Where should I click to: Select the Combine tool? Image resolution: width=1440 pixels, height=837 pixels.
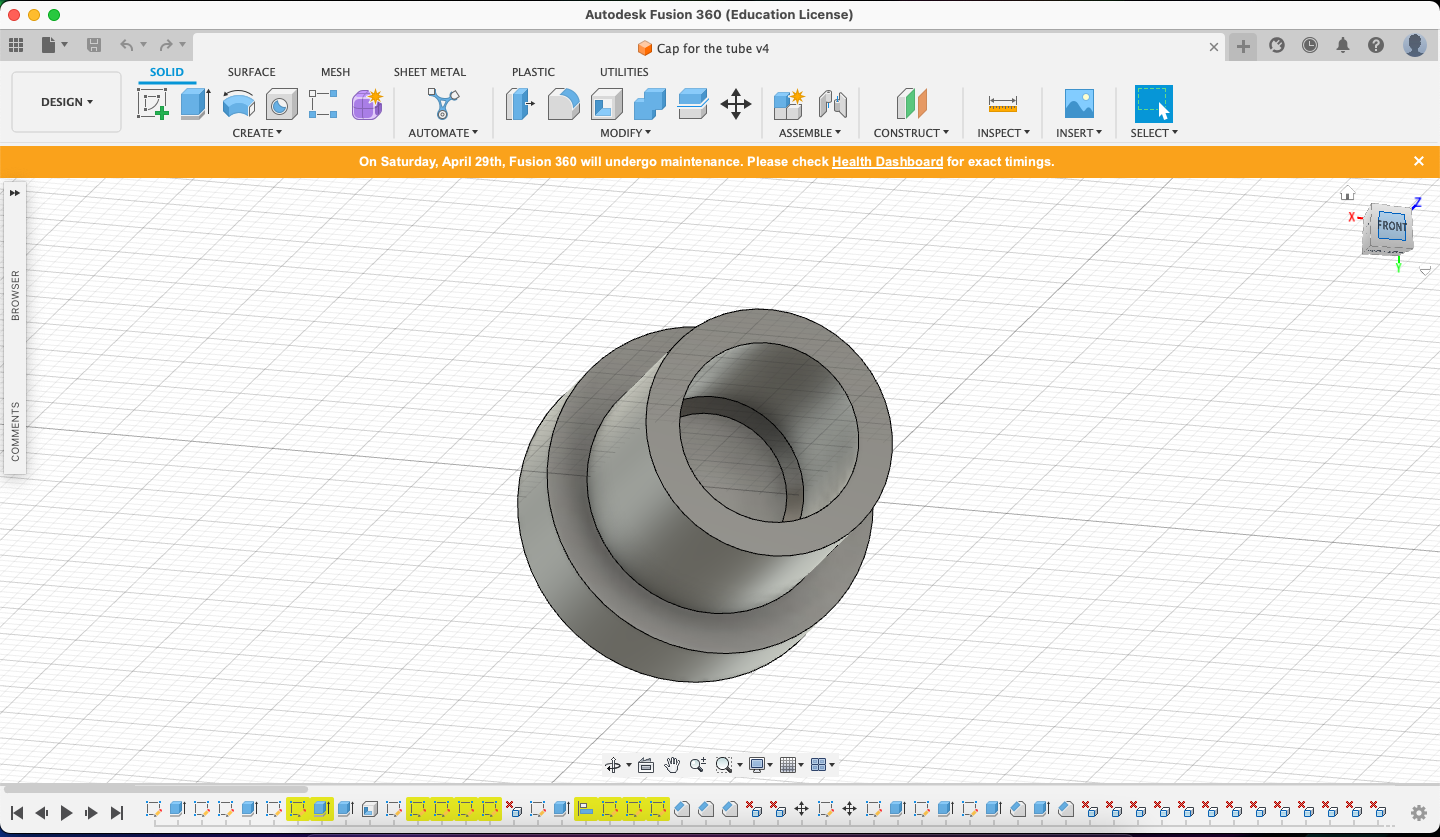coord(649,104)
